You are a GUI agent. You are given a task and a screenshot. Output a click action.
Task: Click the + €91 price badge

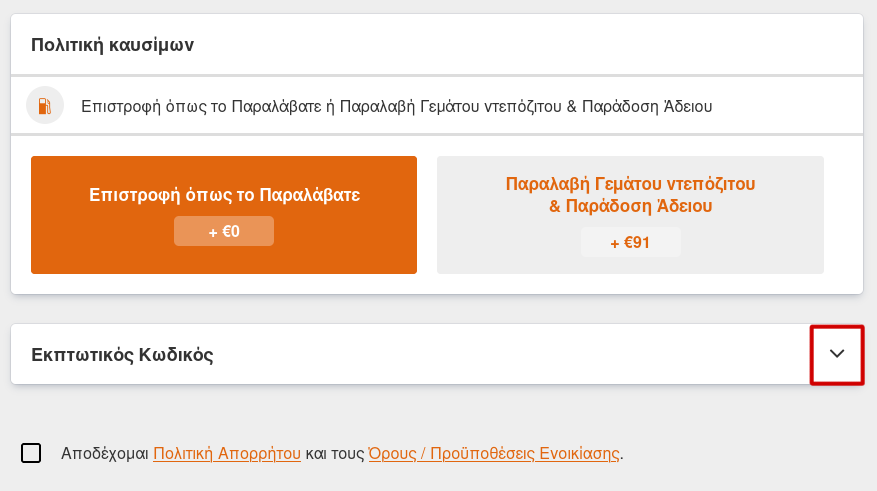click(630, 242)
